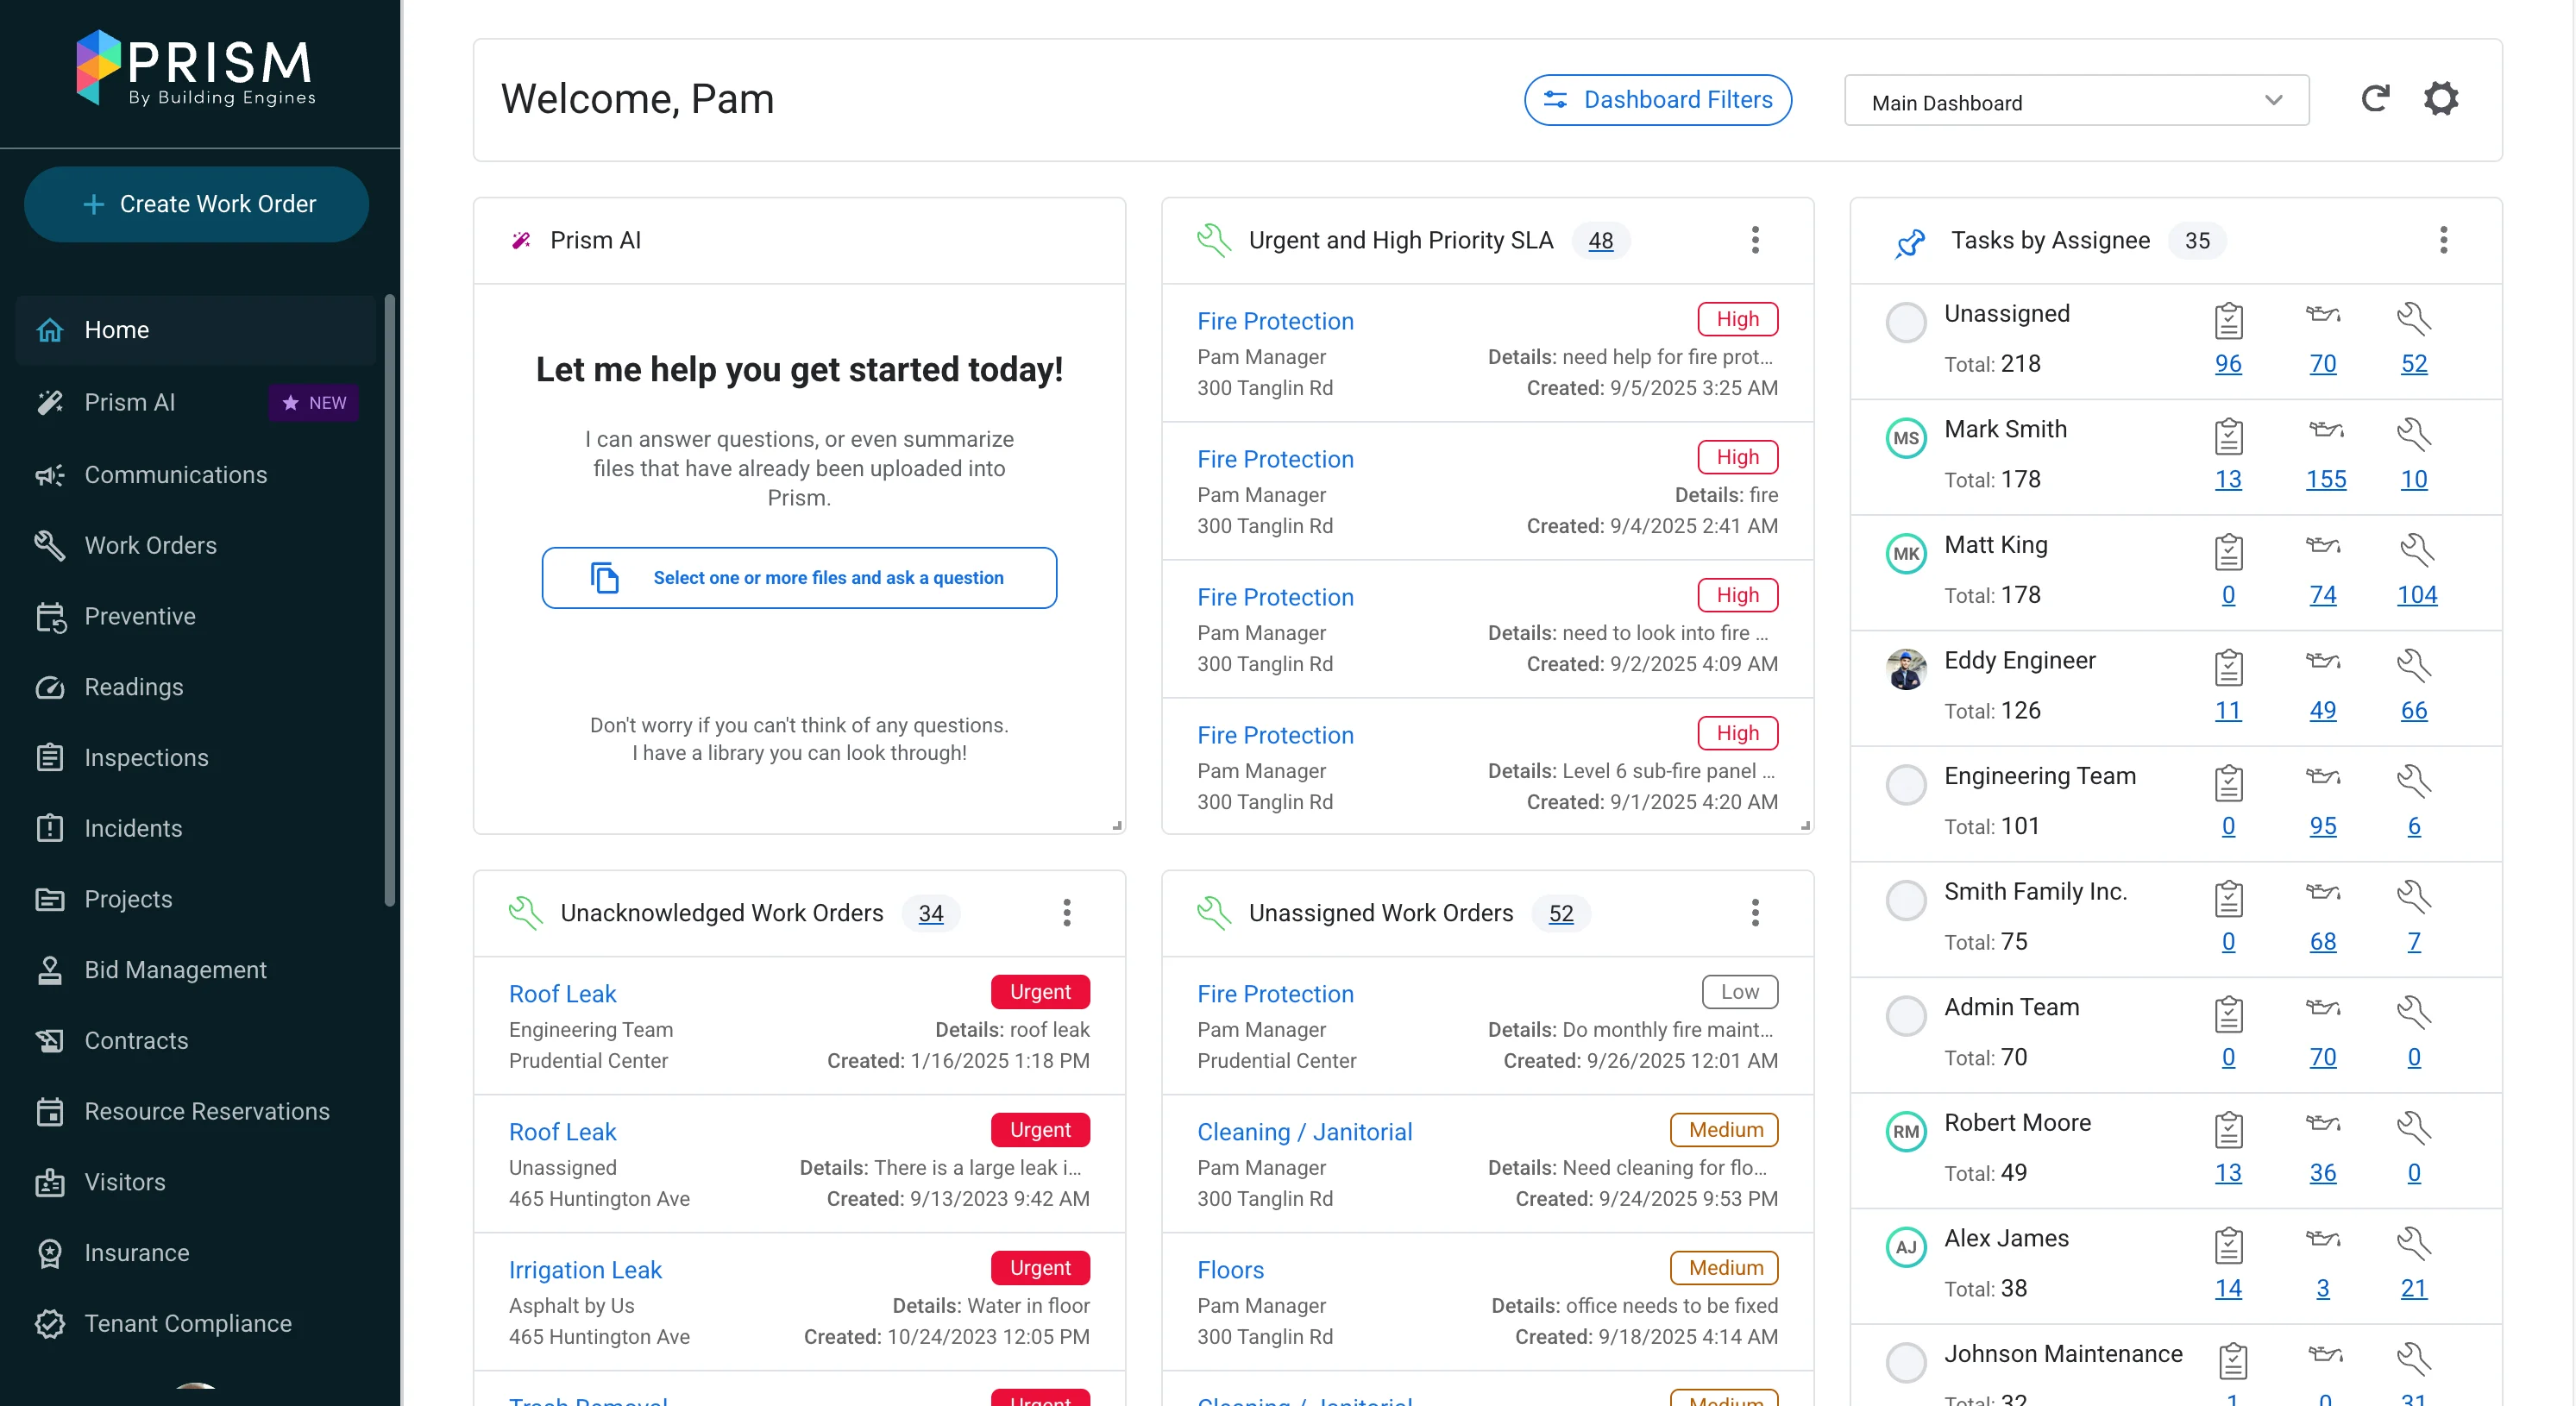Open Urgent and High Priority SLA options menu
The height and width of the screenshot is (1406, 2576).
click(1755, 240)
